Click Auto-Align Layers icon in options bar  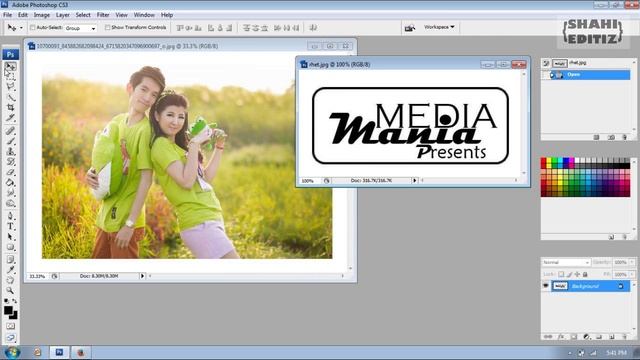(x=313, y=28)
